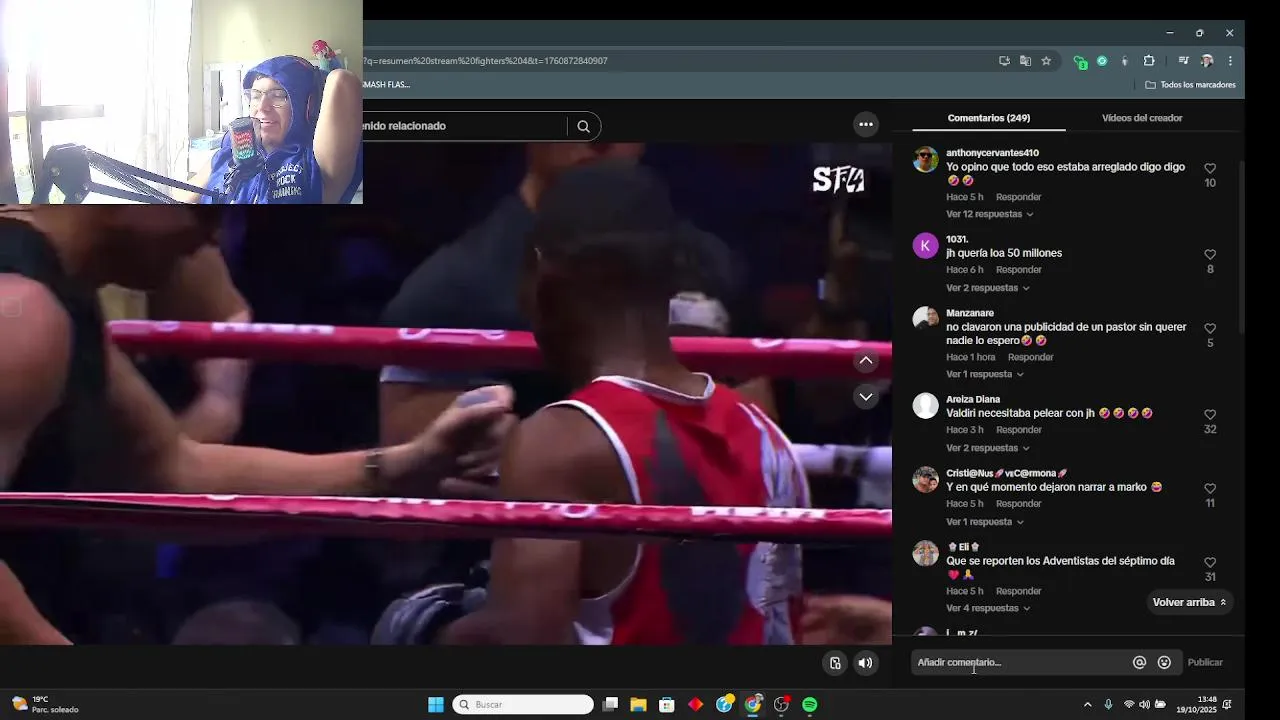Open the three-dots more options menu on video

tap(866, 124)
